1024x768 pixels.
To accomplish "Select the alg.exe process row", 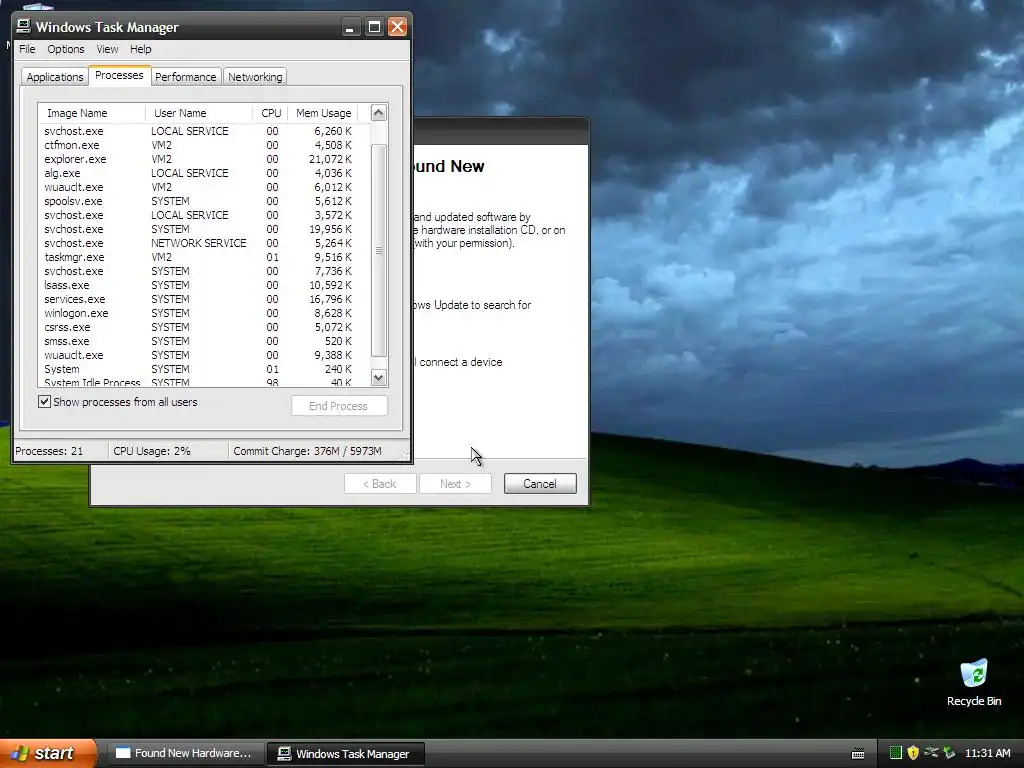I will (x=198, y=173).
